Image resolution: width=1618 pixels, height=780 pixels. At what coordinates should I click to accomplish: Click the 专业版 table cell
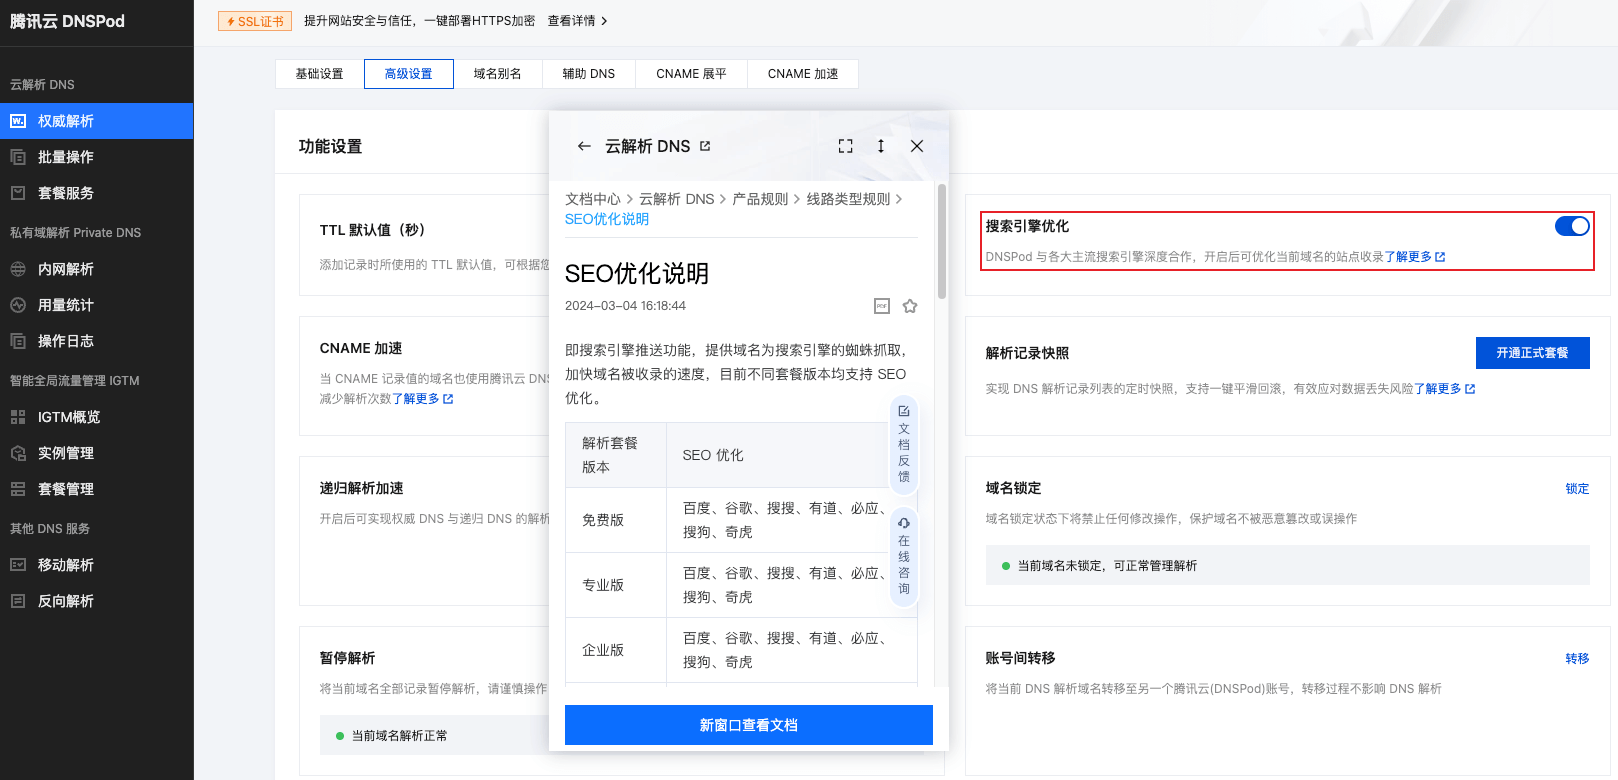click(x=616, y=585)
